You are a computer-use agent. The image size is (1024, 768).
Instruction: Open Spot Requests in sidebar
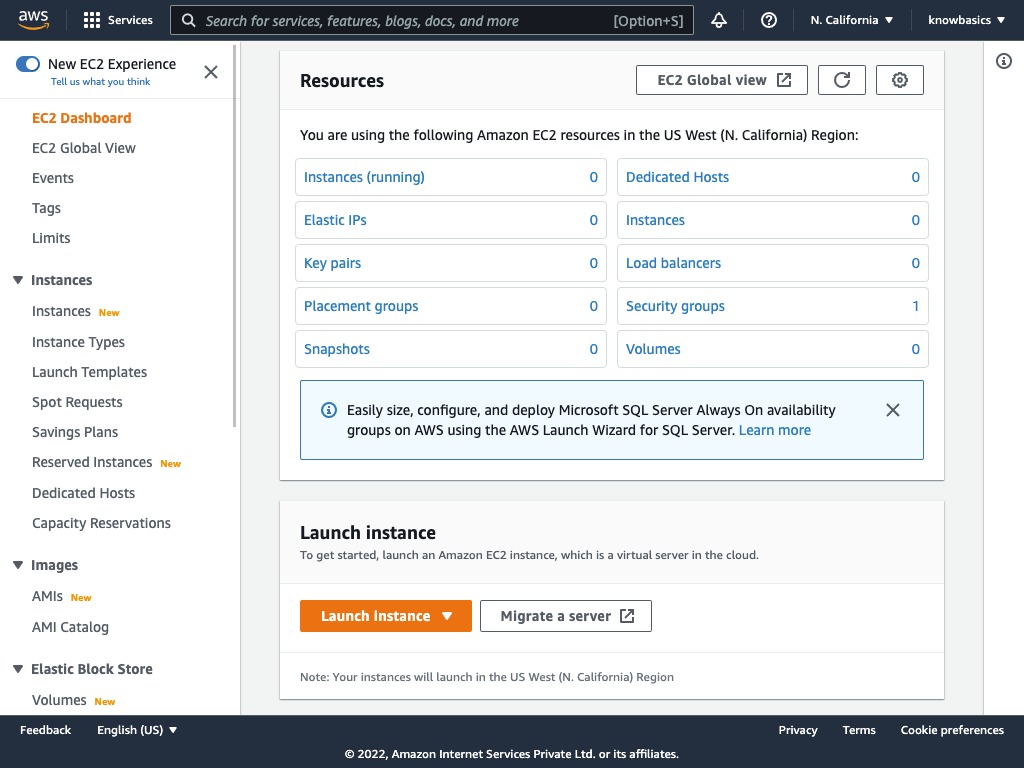(x=77, y=402)
